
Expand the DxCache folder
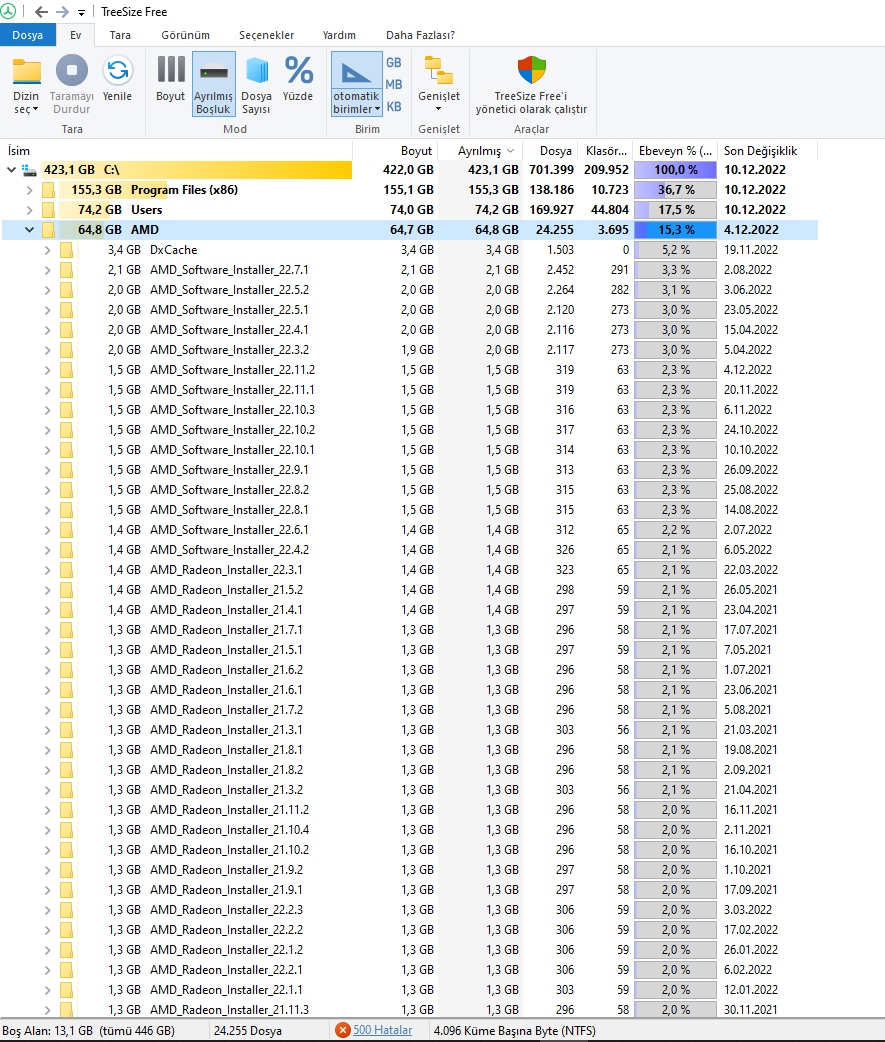coord(47,250)
